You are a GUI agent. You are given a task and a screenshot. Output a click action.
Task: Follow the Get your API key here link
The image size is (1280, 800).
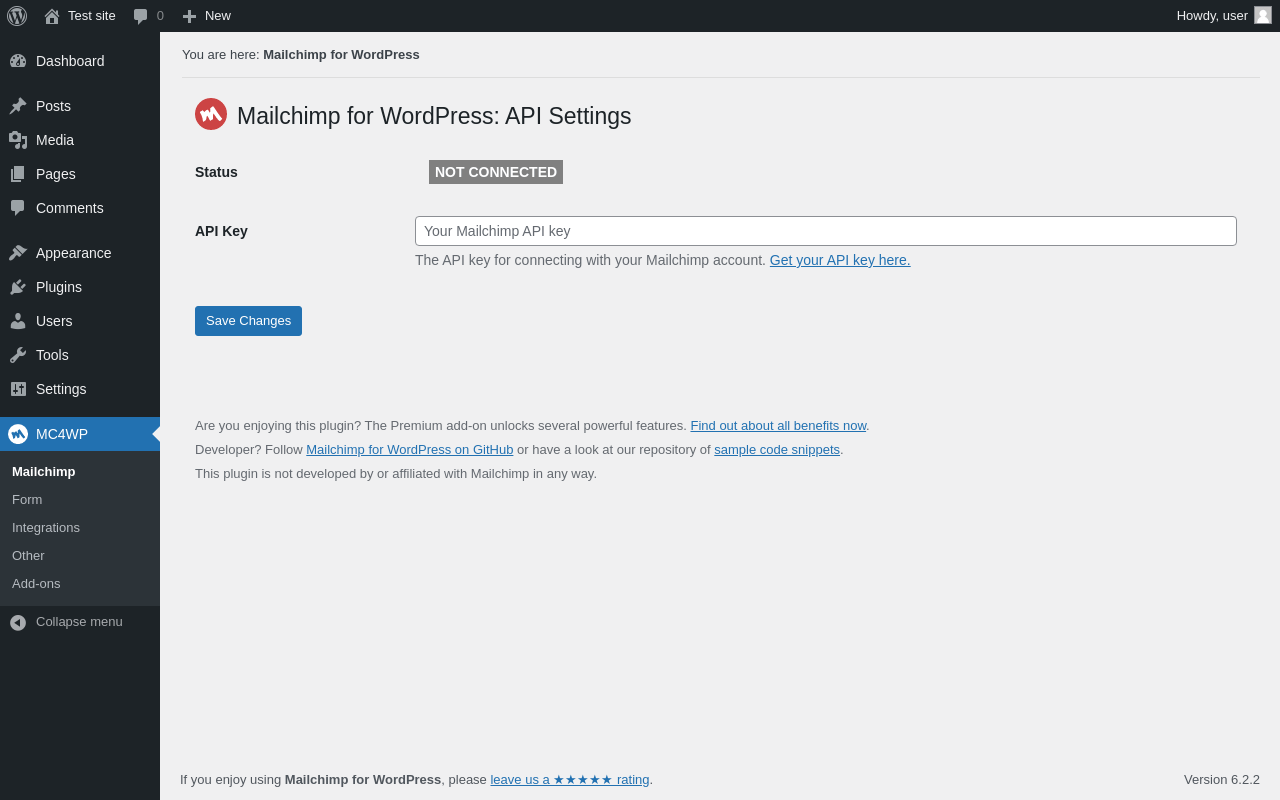(840, 260)
